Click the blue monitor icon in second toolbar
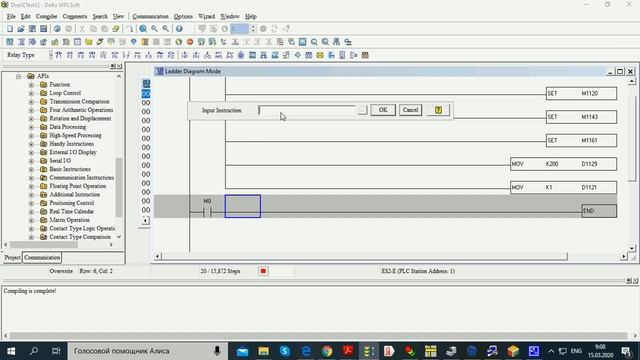This screenshot has height=360, width=640. click(302, 42)
